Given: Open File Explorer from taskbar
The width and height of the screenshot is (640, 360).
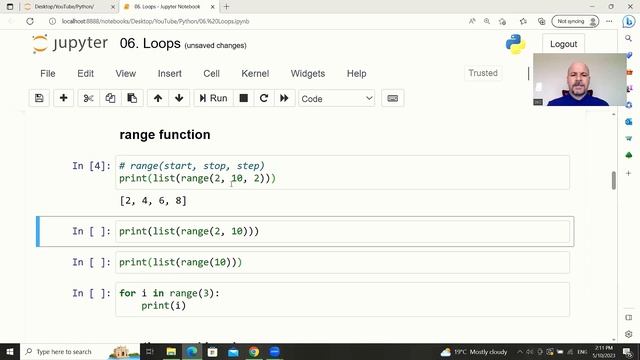Looking at the screenshot, I should coord(171,352).
